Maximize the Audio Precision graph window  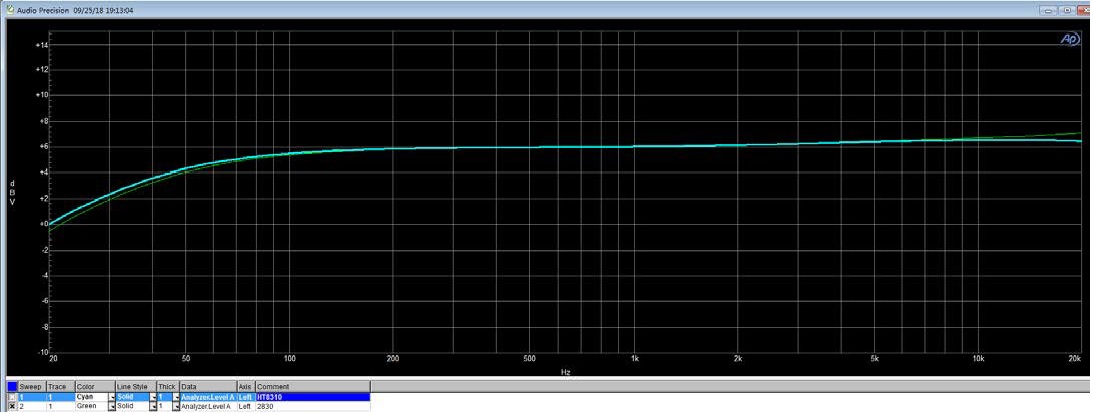point(1066,9)
